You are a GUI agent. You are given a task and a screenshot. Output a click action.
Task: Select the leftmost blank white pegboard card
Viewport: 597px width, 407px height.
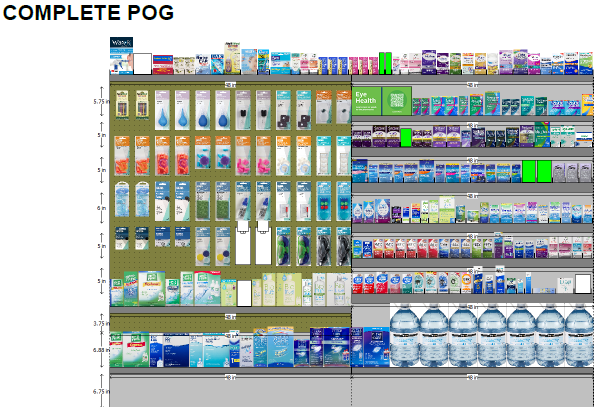[x=243, y=243]
